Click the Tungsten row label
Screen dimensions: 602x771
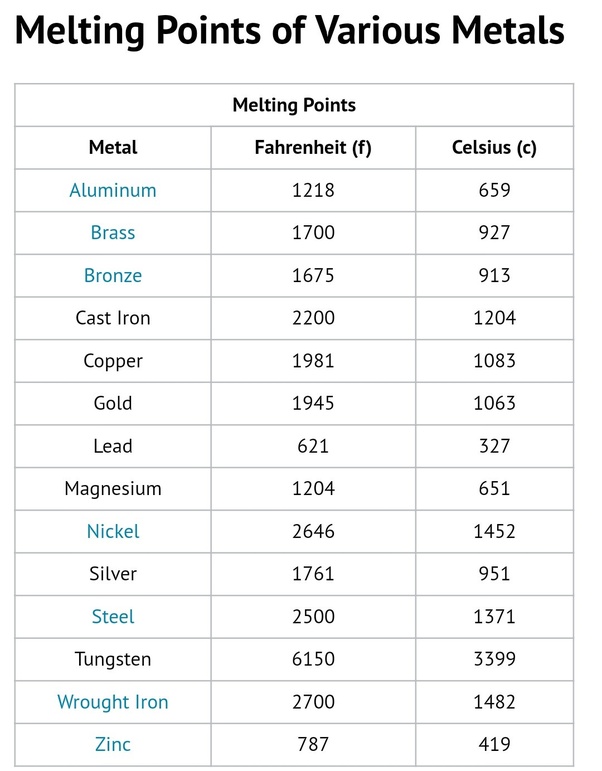click(x=113, y=660)
